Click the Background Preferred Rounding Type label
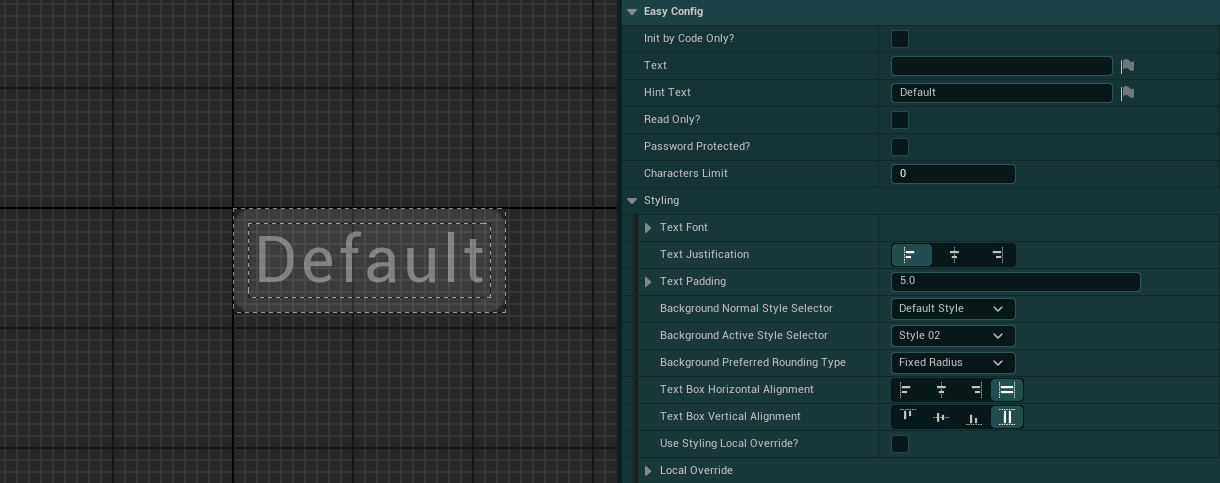Viewport: 1220px width, 483px height. click(x=753, y=363)
